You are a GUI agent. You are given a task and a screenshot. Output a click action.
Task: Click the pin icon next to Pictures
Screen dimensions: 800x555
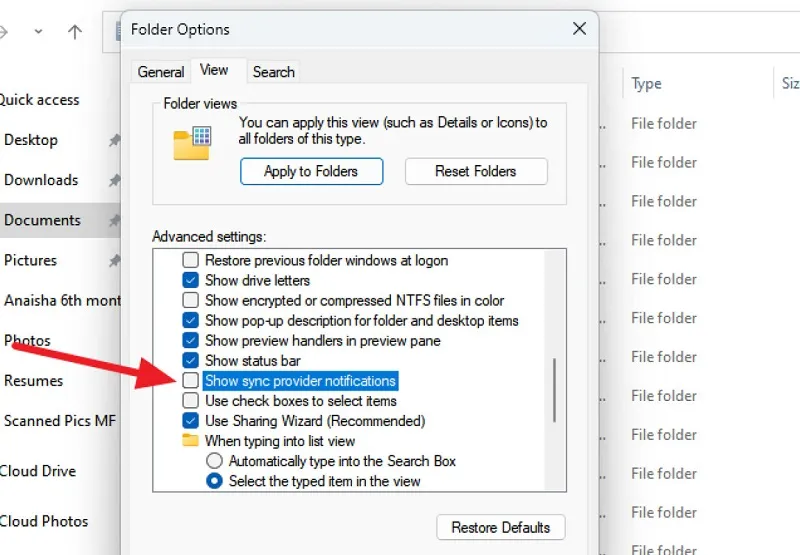[x=115, y=261]
